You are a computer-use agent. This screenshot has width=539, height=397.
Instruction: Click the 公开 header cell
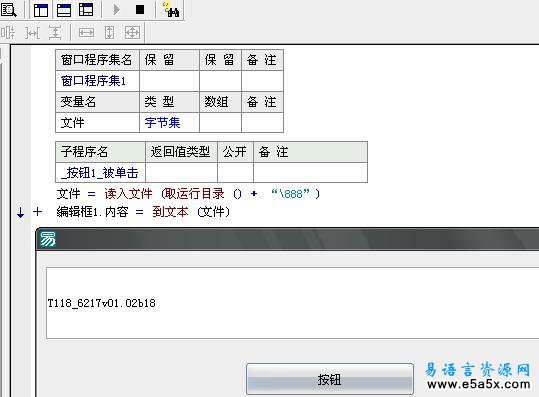[235, 152]
